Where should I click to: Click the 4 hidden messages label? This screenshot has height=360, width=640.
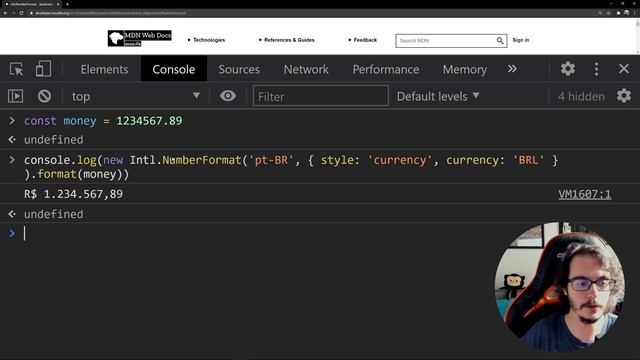(581, 96)
